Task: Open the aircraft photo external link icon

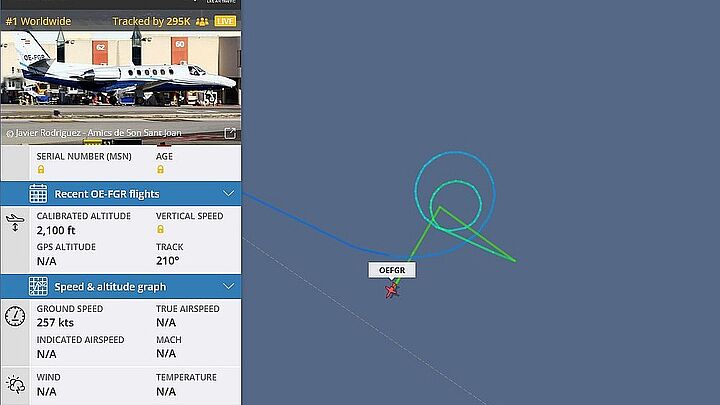Action: tap(230, 133)
